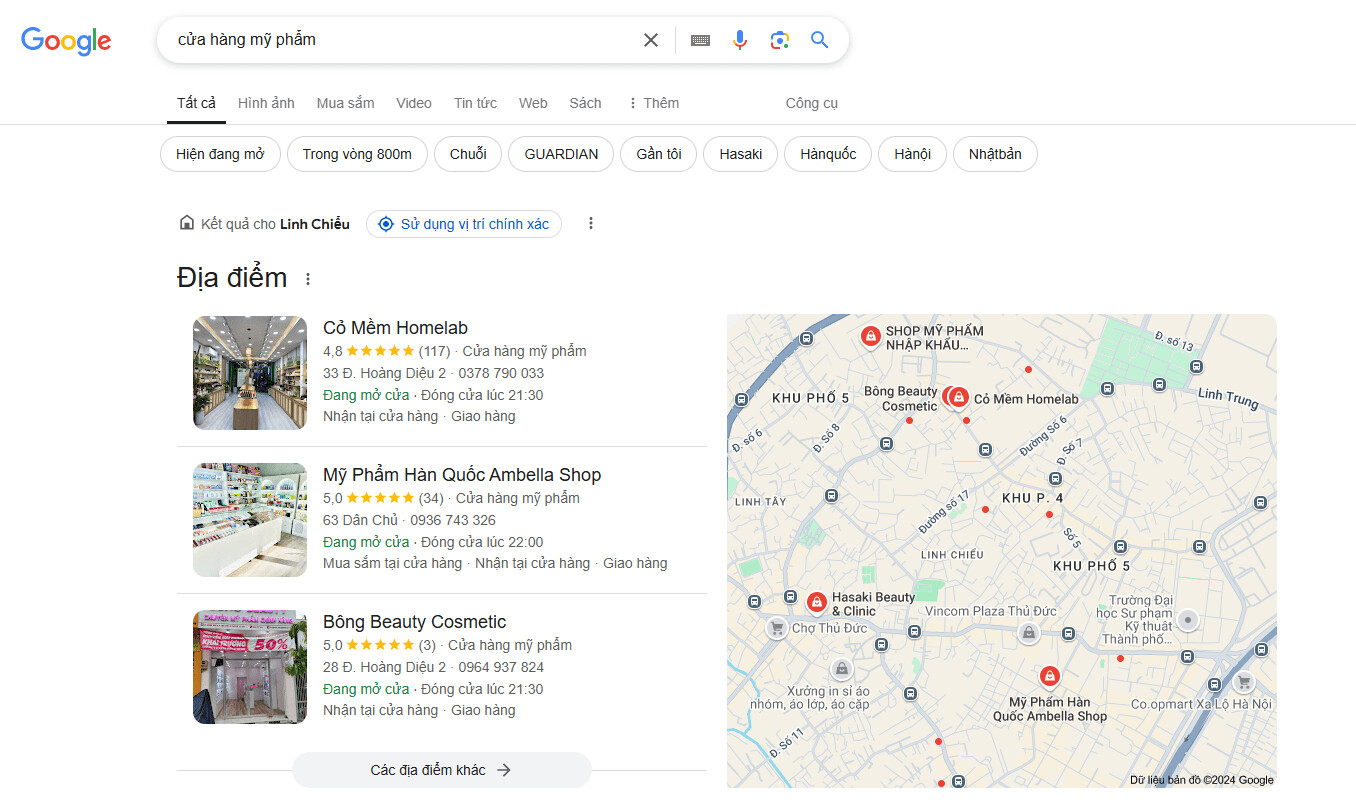The width and height of the screenshot is (1356, 807).
Task: Apply the Trong vòng 800m filter chip
Action: coord(357,154)
